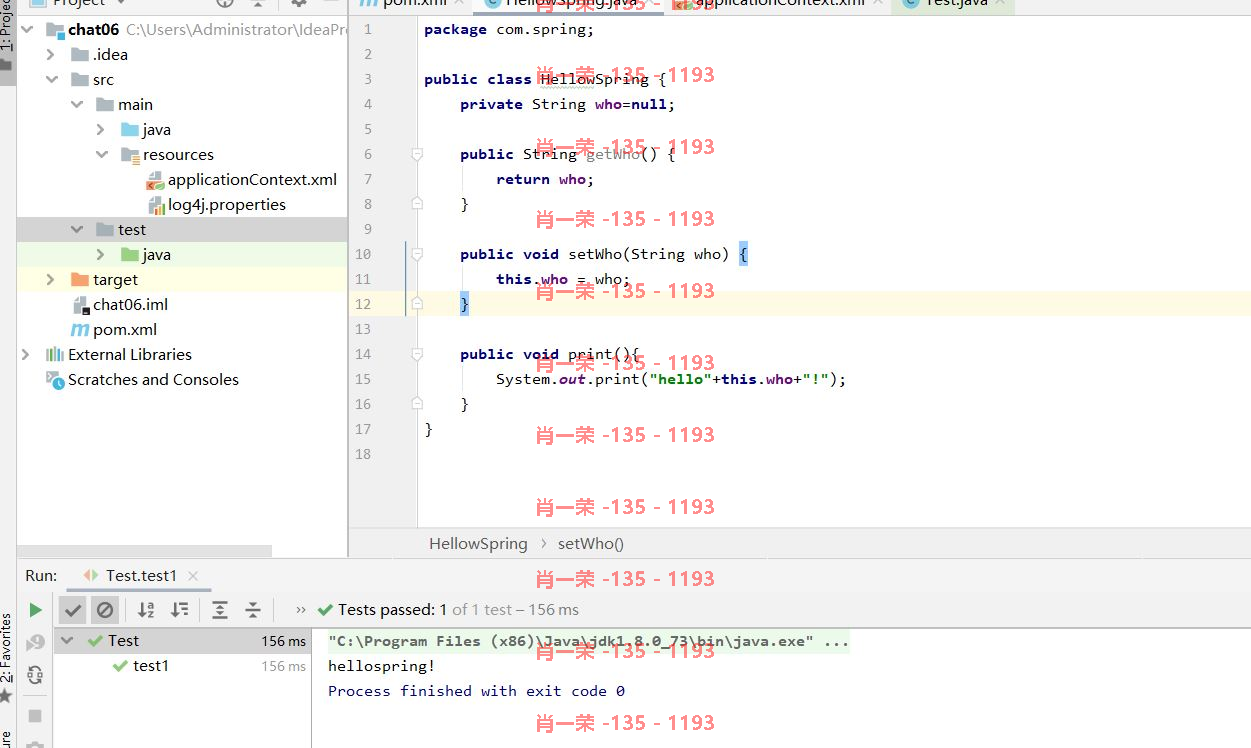Click the Scratches and Consoles icon
The height and width of the screenshot is (748, 1251).
point(55,380)
